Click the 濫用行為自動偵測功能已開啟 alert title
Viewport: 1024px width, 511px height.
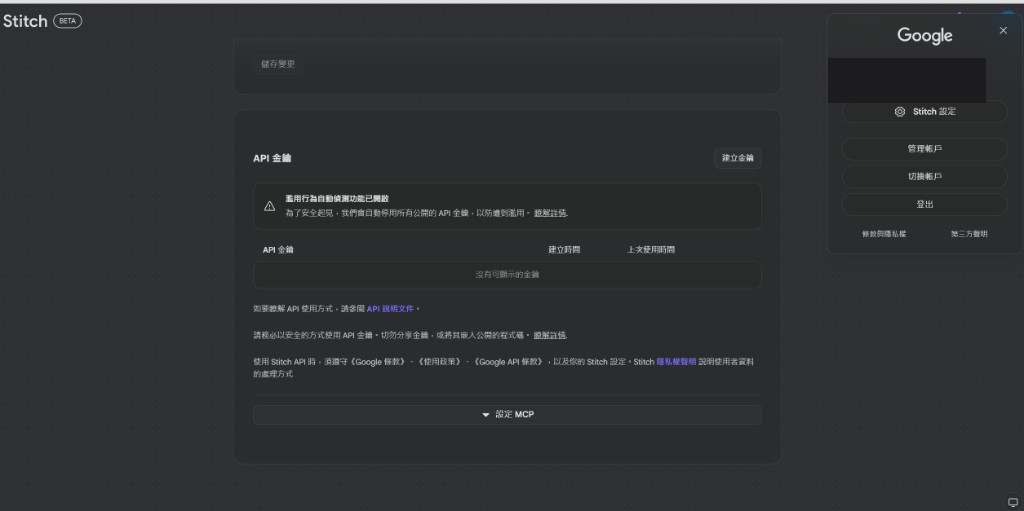[337, 199]
